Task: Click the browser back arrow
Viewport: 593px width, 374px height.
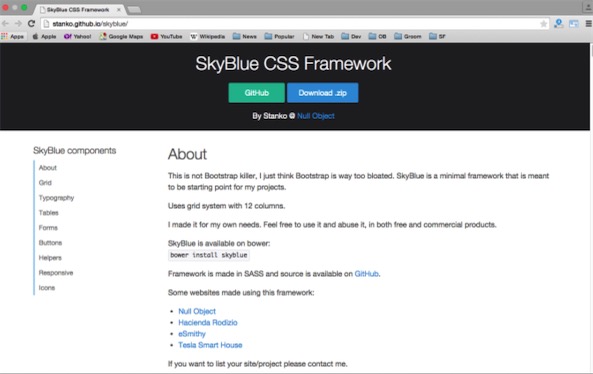Action: 6,23
